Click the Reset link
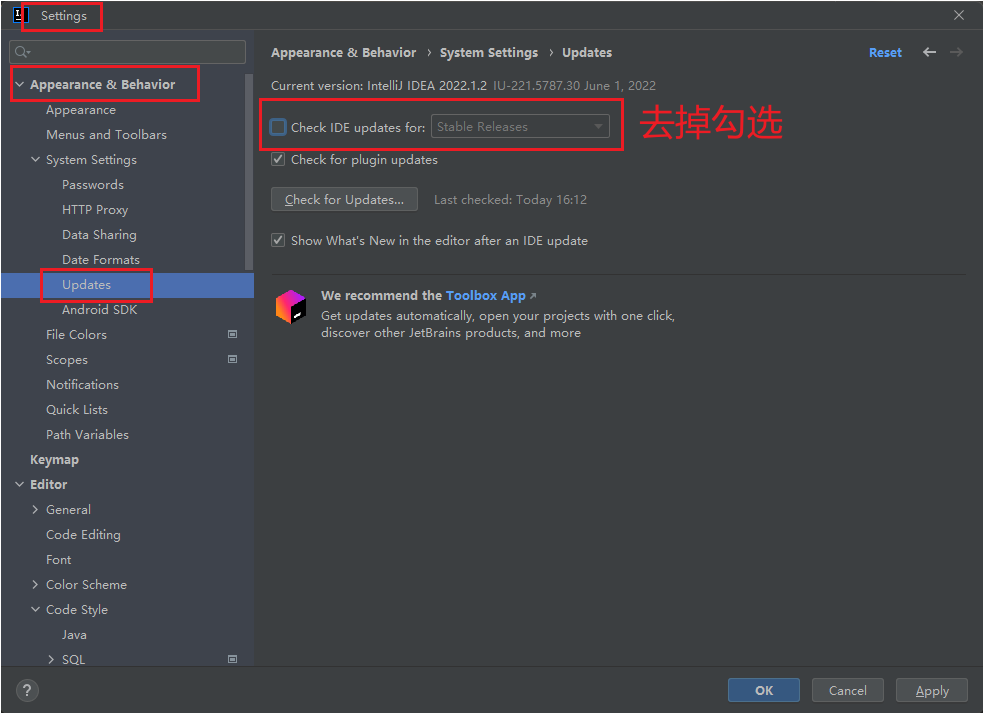 (885, 53)
